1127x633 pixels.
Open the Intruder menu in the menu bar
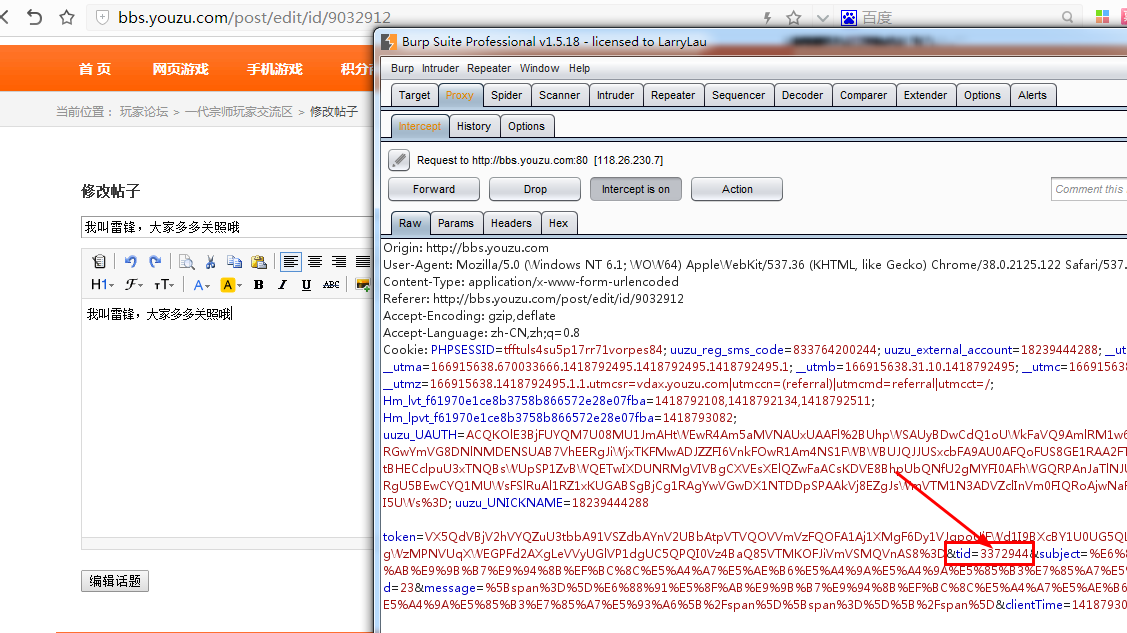[441, 68]
